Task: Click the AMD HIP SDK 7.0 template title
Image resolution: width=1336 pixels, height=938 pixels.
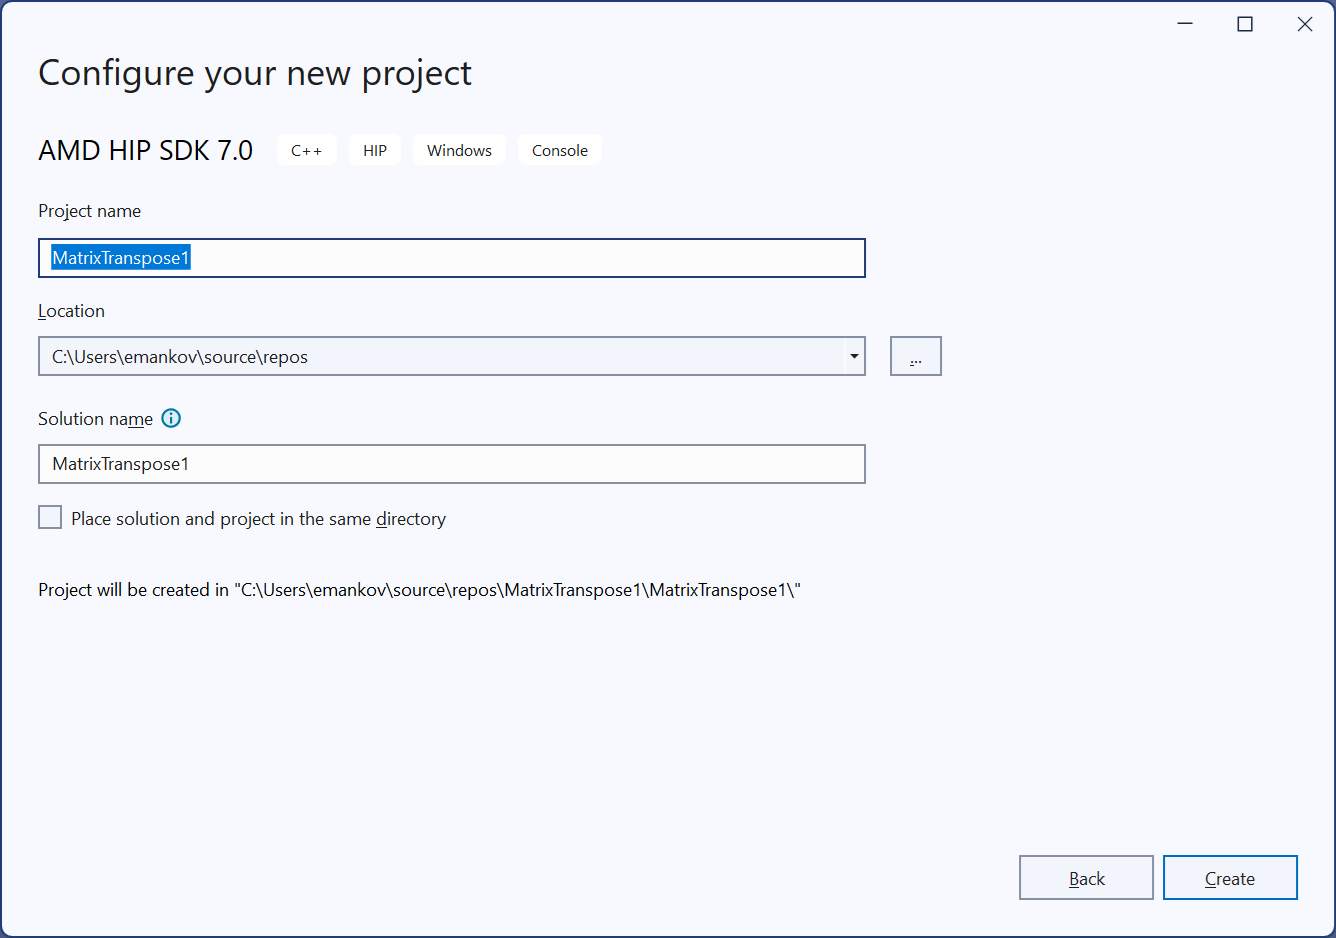Action: pyautogui.click(x=146, y=150)
